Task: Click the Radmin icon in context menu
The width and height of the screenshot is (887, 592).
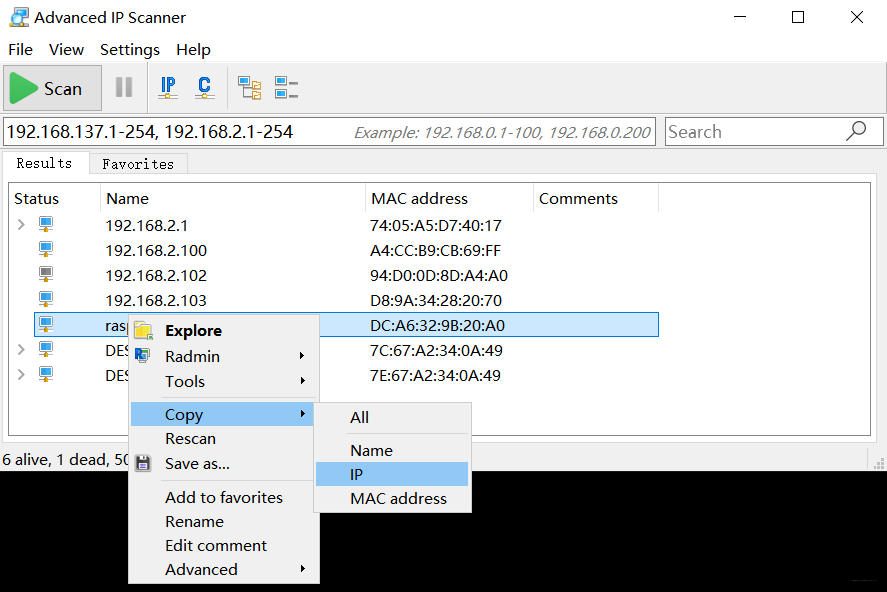Action: pos(142,355)
